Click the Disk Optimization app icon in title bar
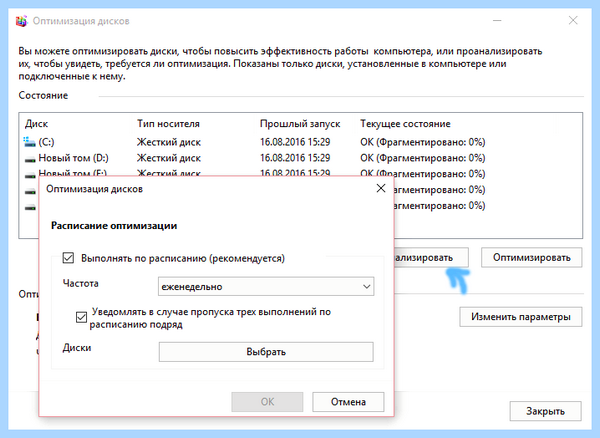 [x=21, y=21]
